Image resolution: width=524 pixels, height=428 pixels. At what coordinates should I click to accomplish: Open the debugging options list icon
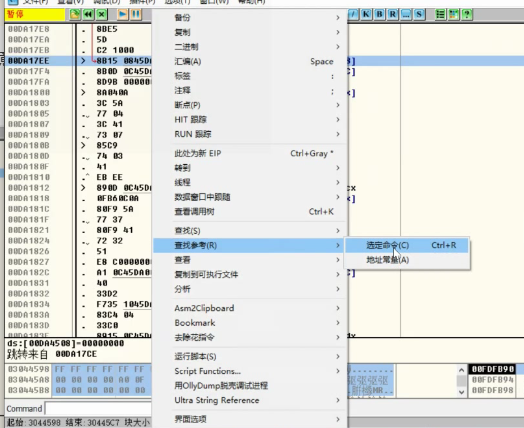pyautogui.click(x=440, y=14)
